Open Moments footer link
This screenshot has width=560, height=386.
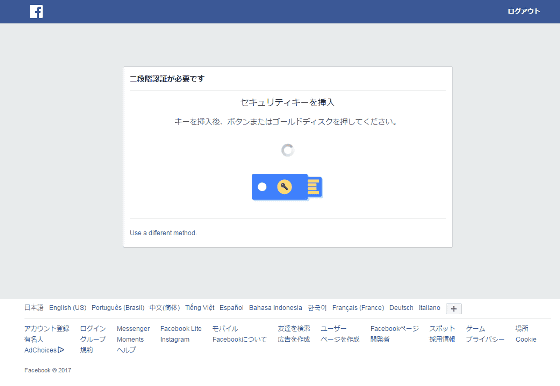click(130, 339)
